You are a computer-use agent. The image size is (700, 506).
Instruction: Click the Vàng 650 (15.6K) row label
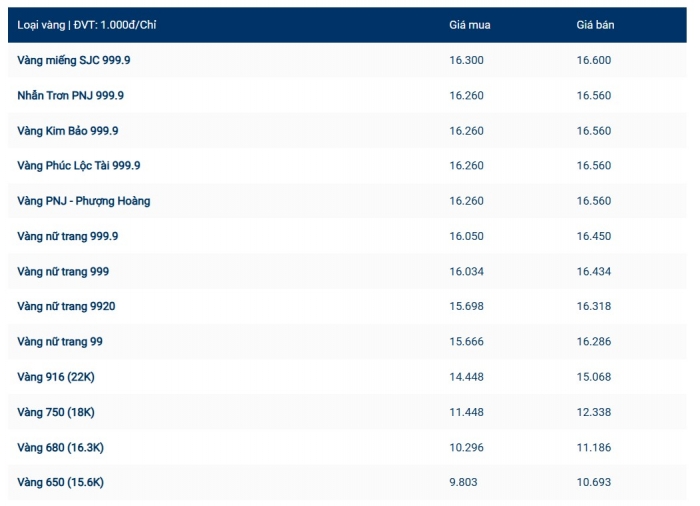(60, 483)
